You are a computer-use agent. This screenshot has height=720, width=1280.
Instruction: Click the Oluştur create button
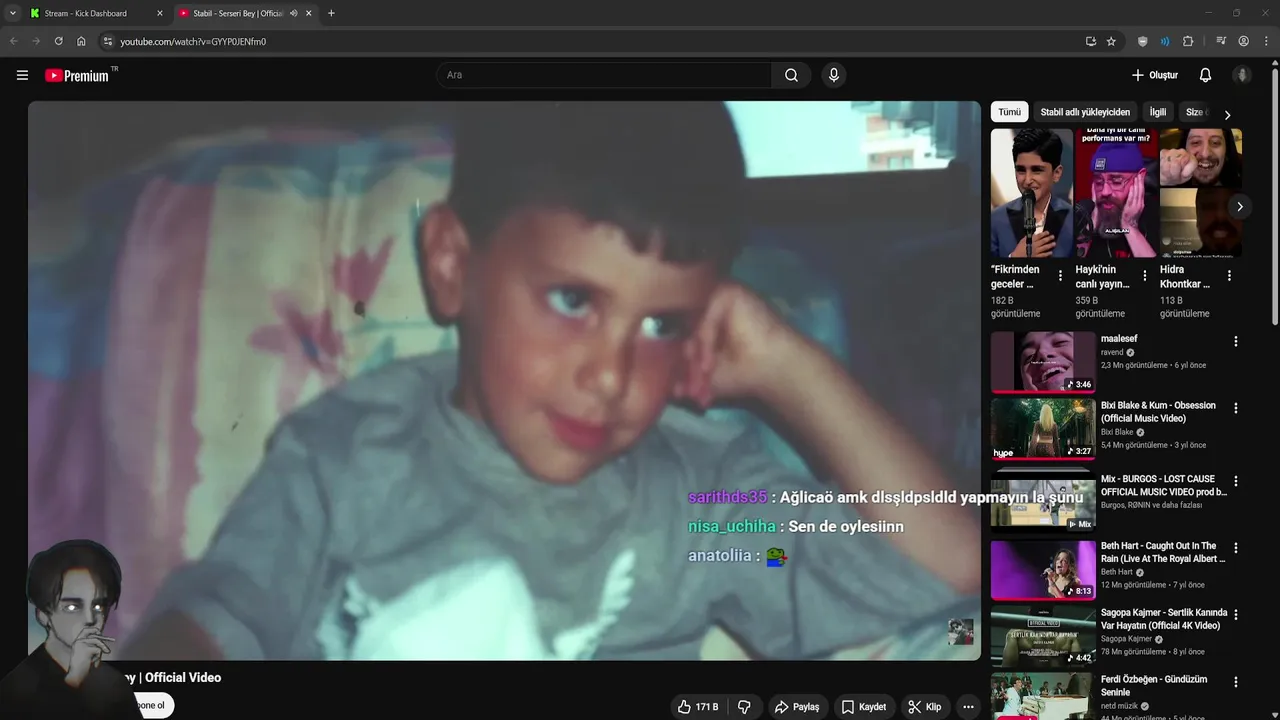(x=1154, y=75)
